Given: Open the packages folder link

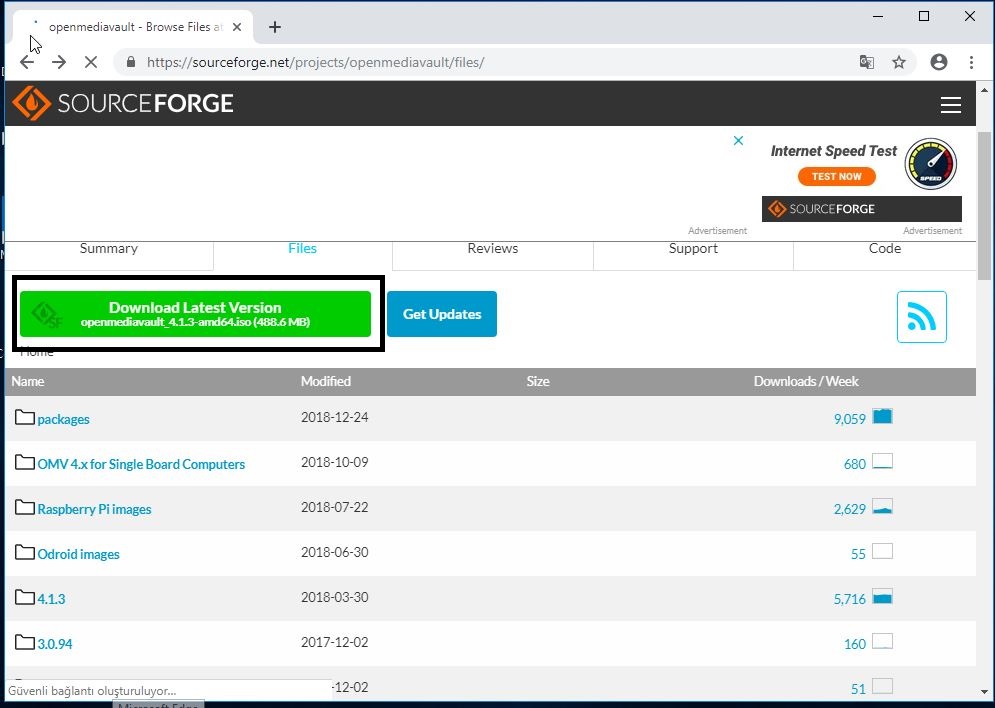Looking at the screenshot, I should 63,419.
